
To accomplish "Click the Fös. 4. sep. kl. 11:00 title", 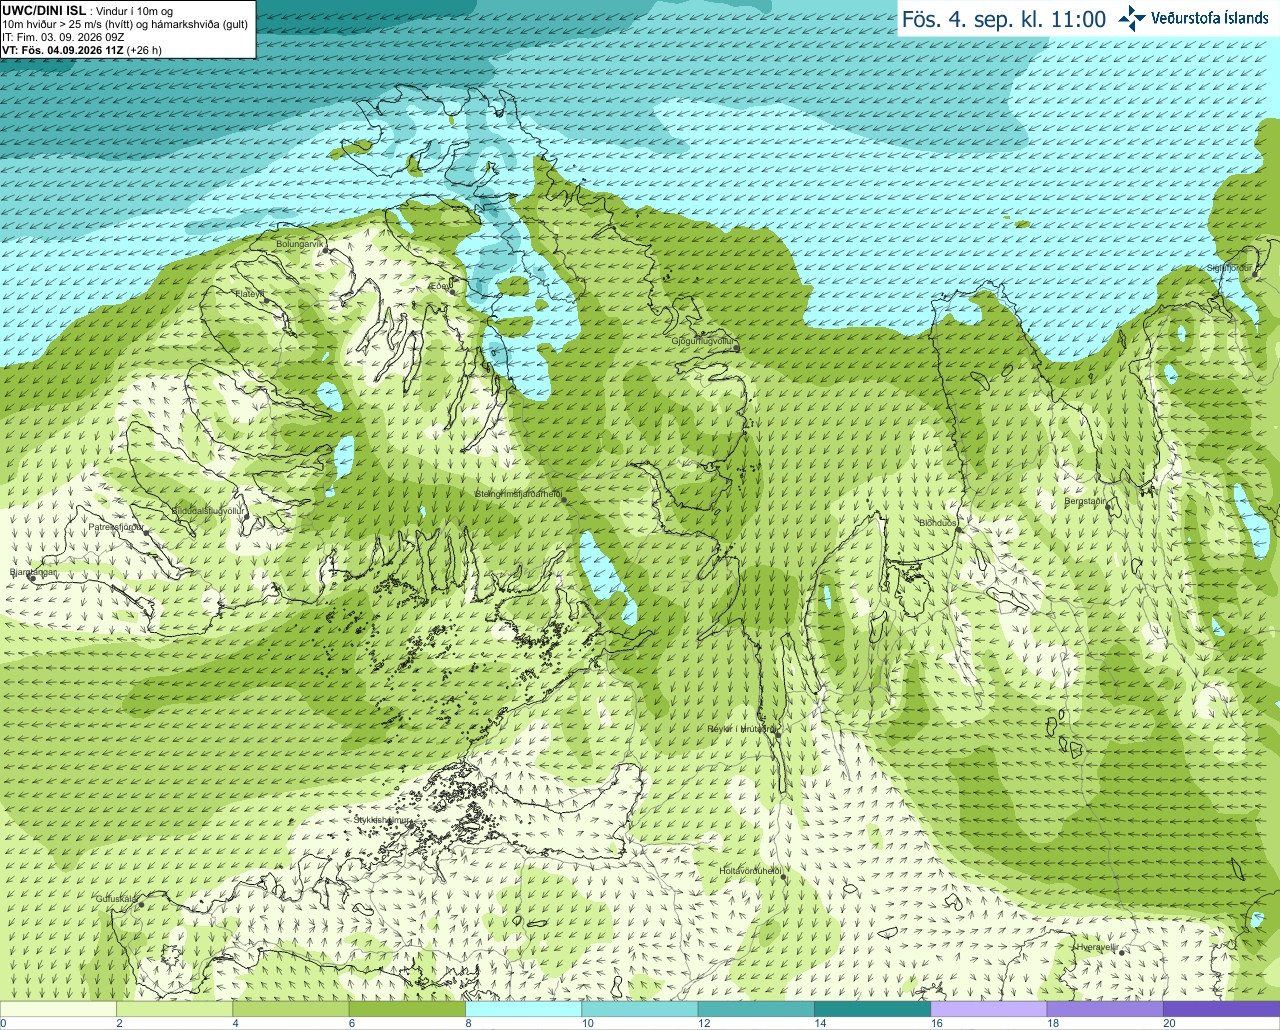I will click(1004, 19).
